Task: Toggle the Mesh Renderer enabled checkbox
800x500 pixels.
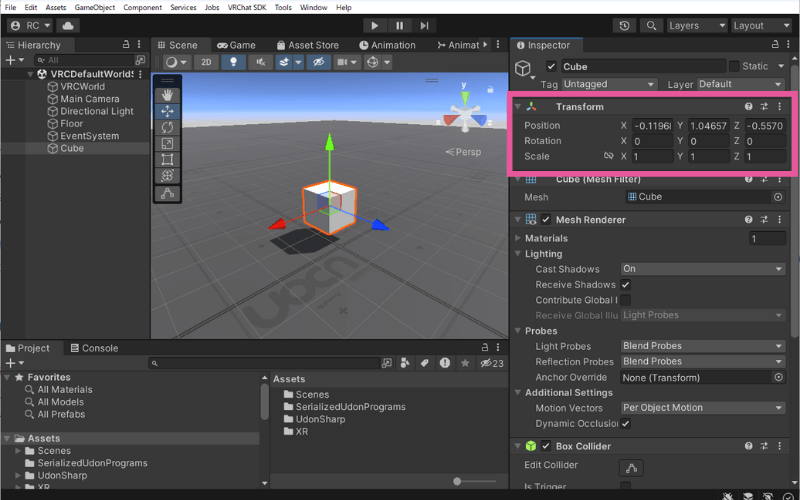Action: pos(546,220)
